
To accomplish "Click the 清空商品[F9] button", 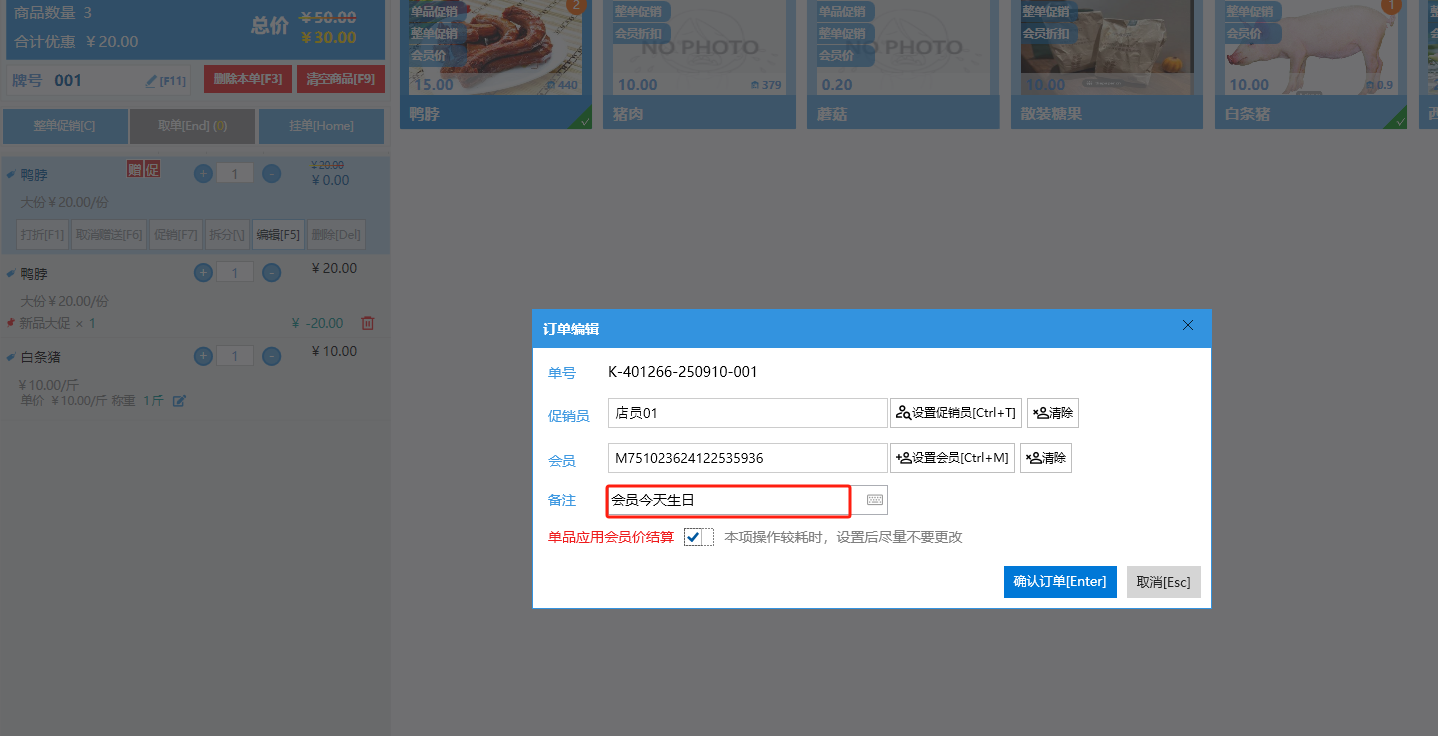I will 340,79.
